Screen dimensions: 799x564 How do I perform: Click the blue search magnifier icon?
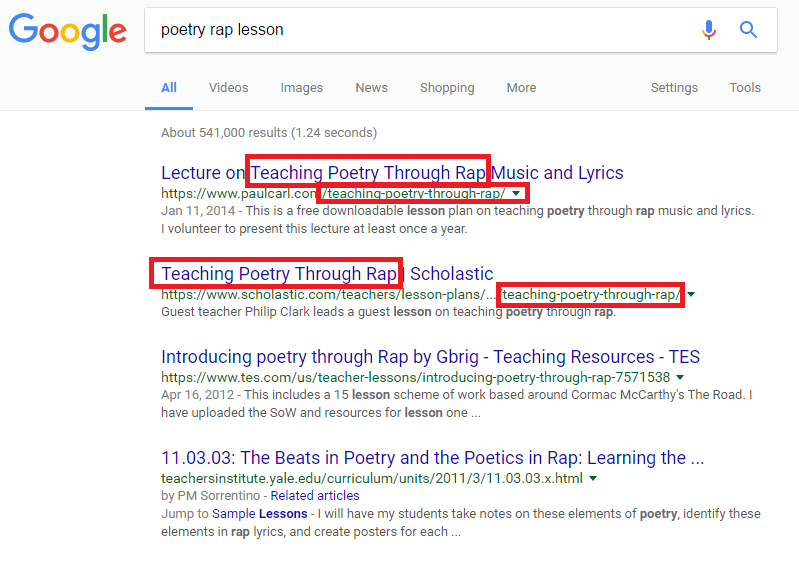click(748, 30)
